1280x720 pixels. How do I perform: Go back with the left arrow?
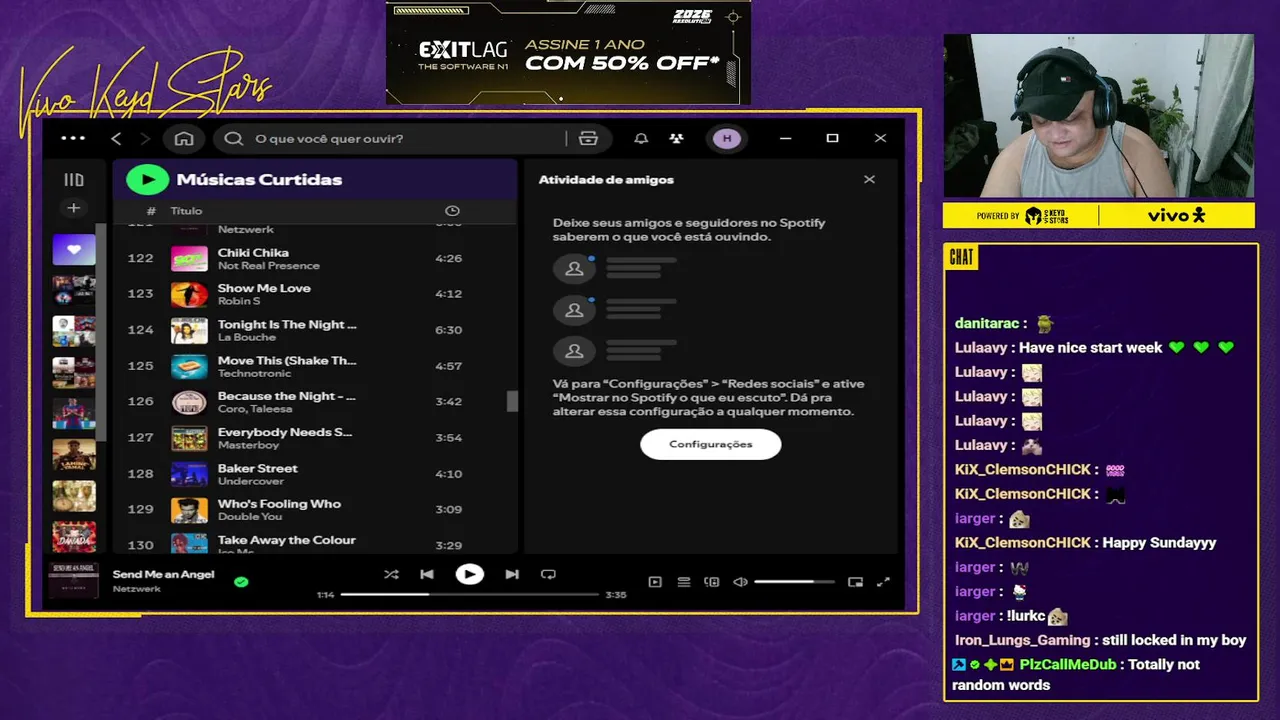click(x=116, y=138)
